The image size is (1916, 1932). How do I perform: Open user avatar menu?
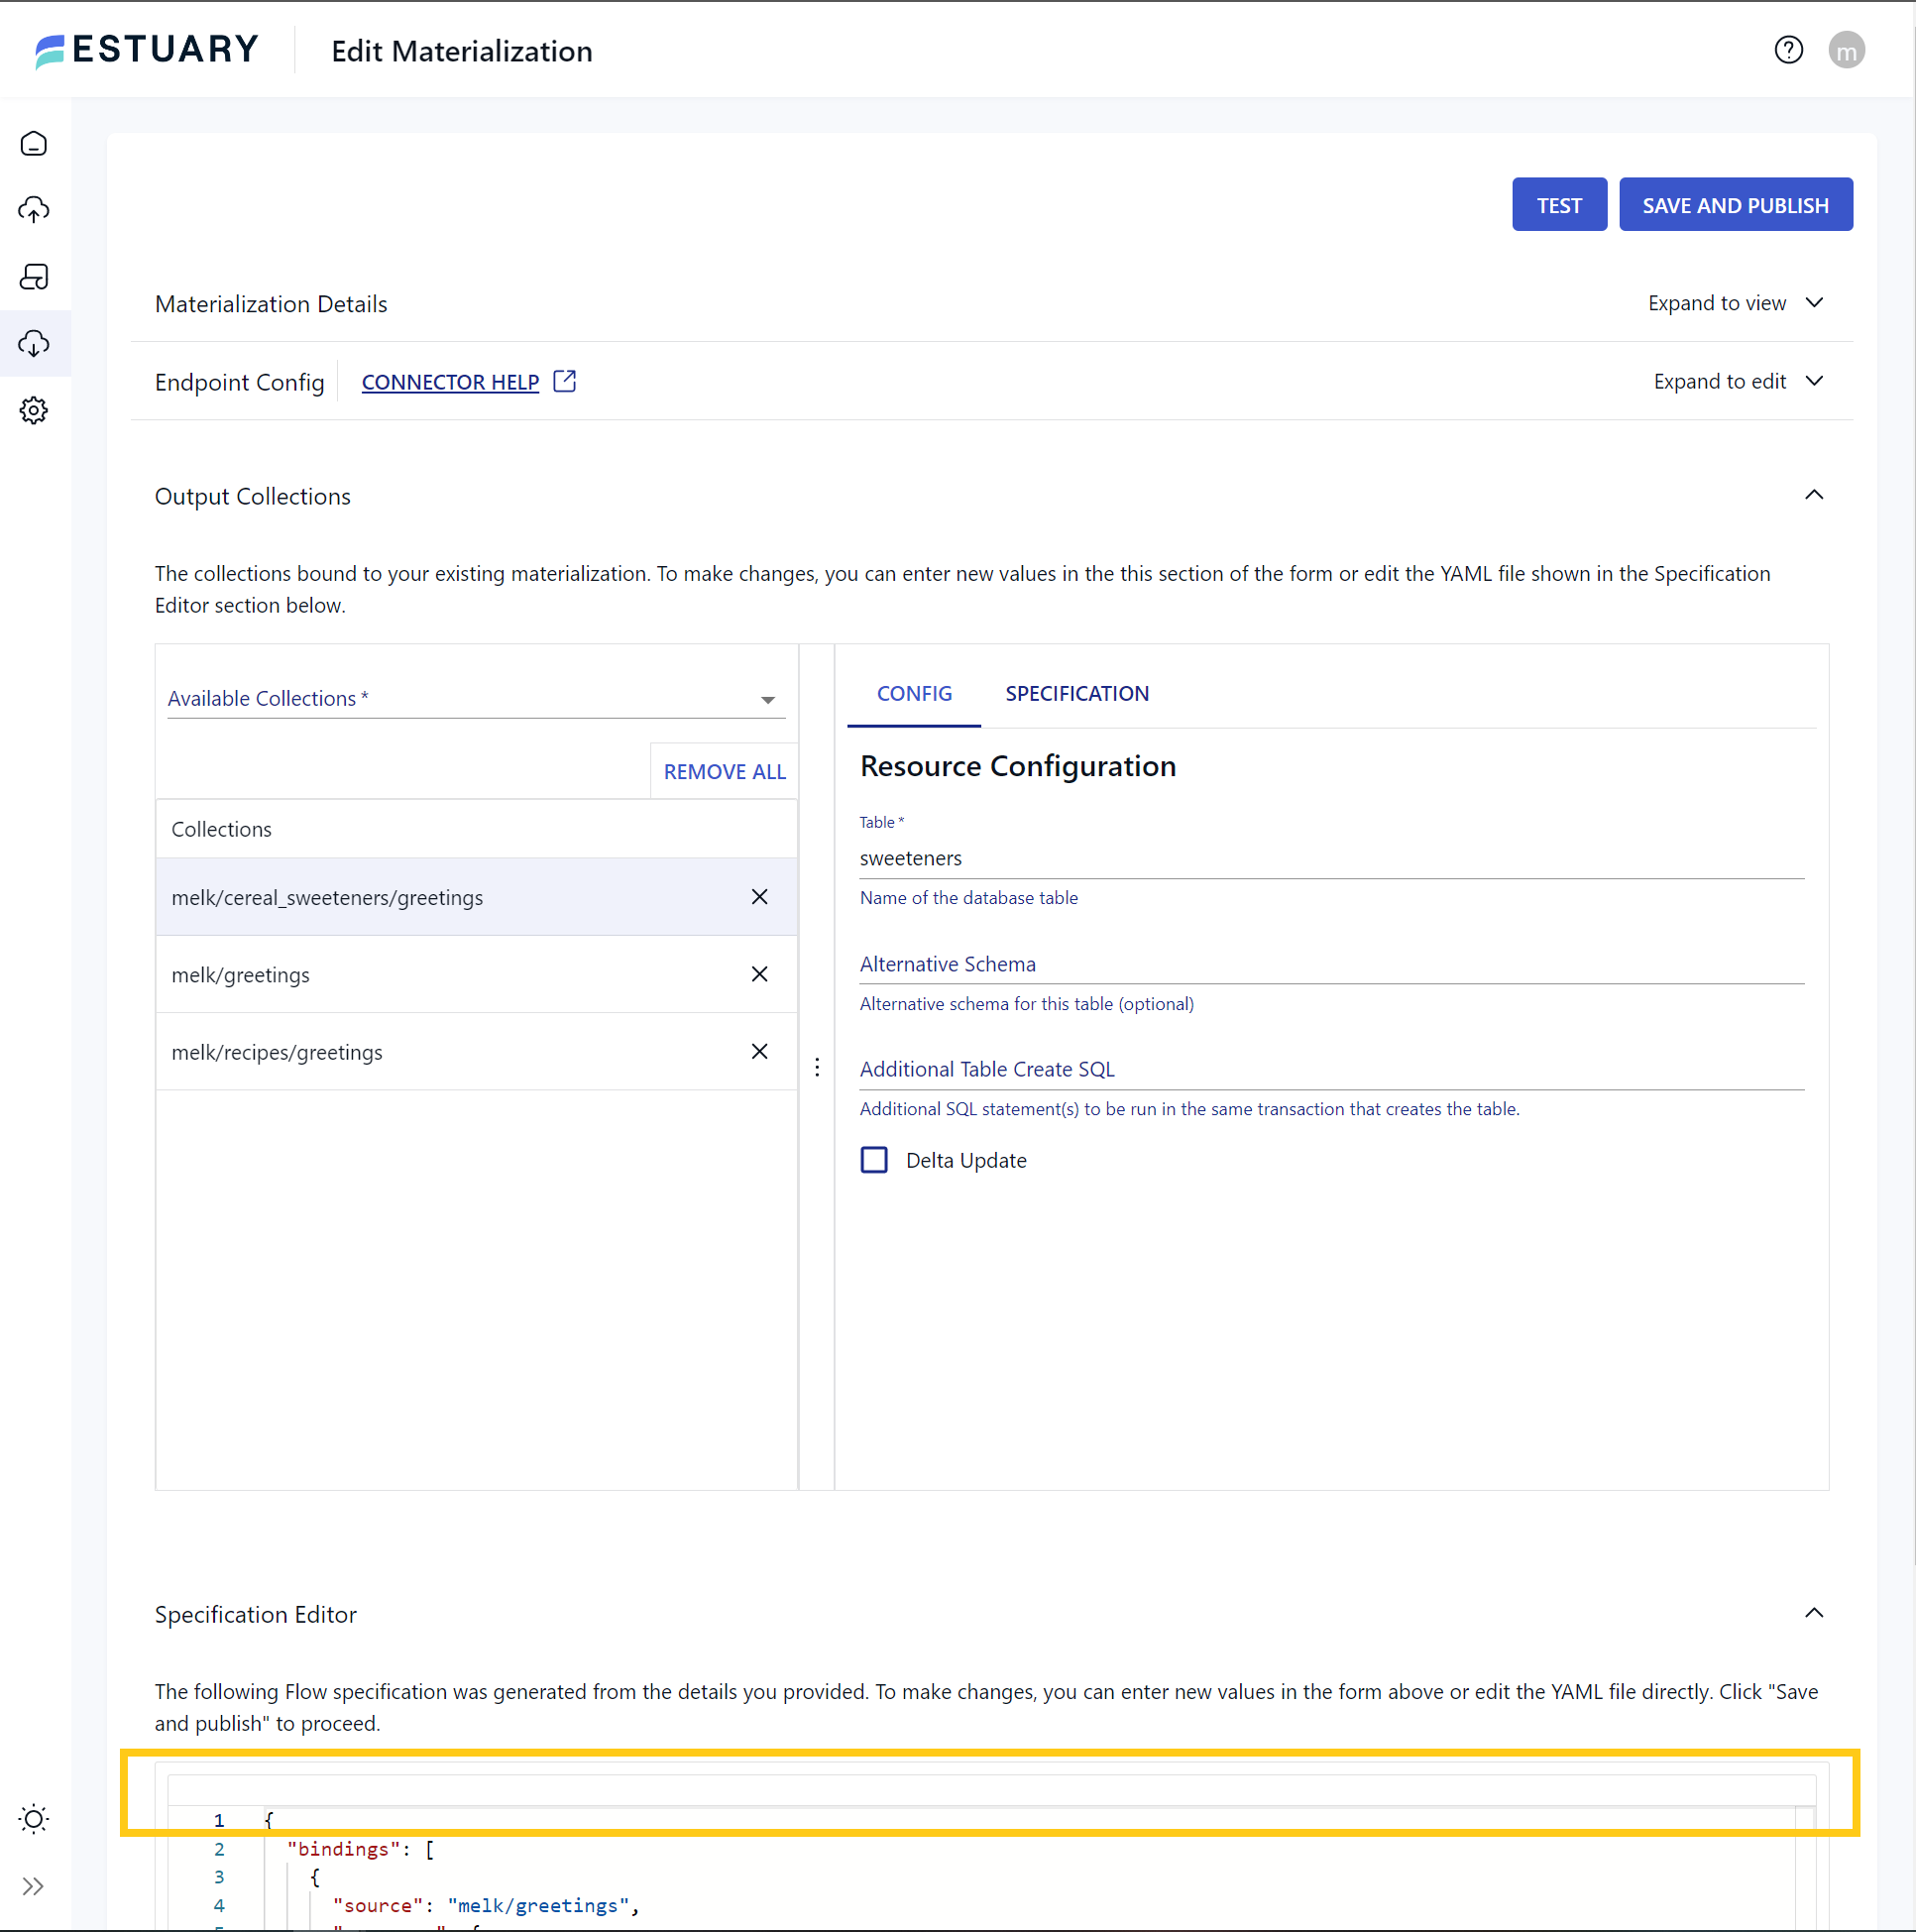point(1846,50)
